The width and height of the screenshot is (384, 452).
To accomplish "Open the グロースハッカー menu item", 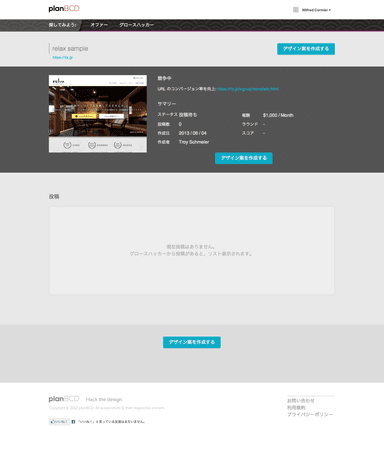I will pyautogui.click(x=137, y=25).
